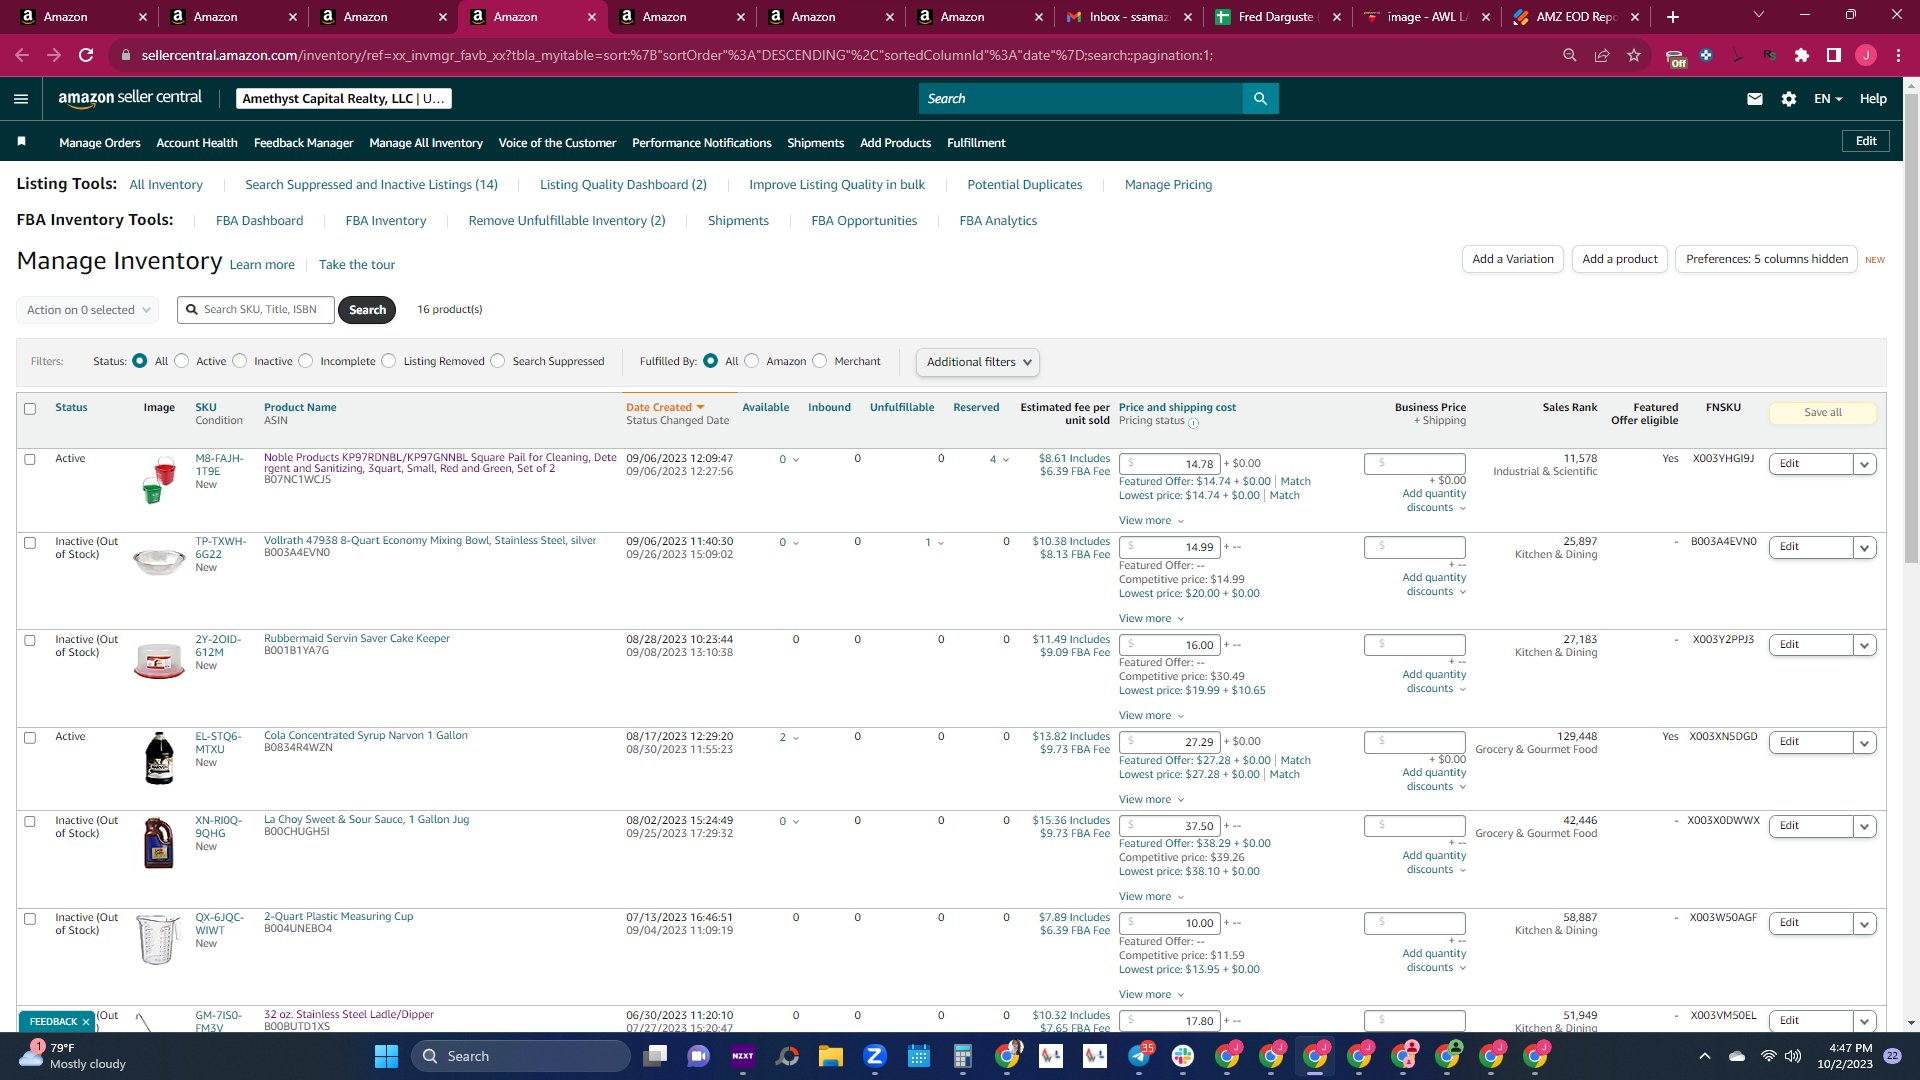Check the Noble Products Square Pail row checkbox
The width and height of the screenshot is (1920, 1080).
tap(30, 460)
